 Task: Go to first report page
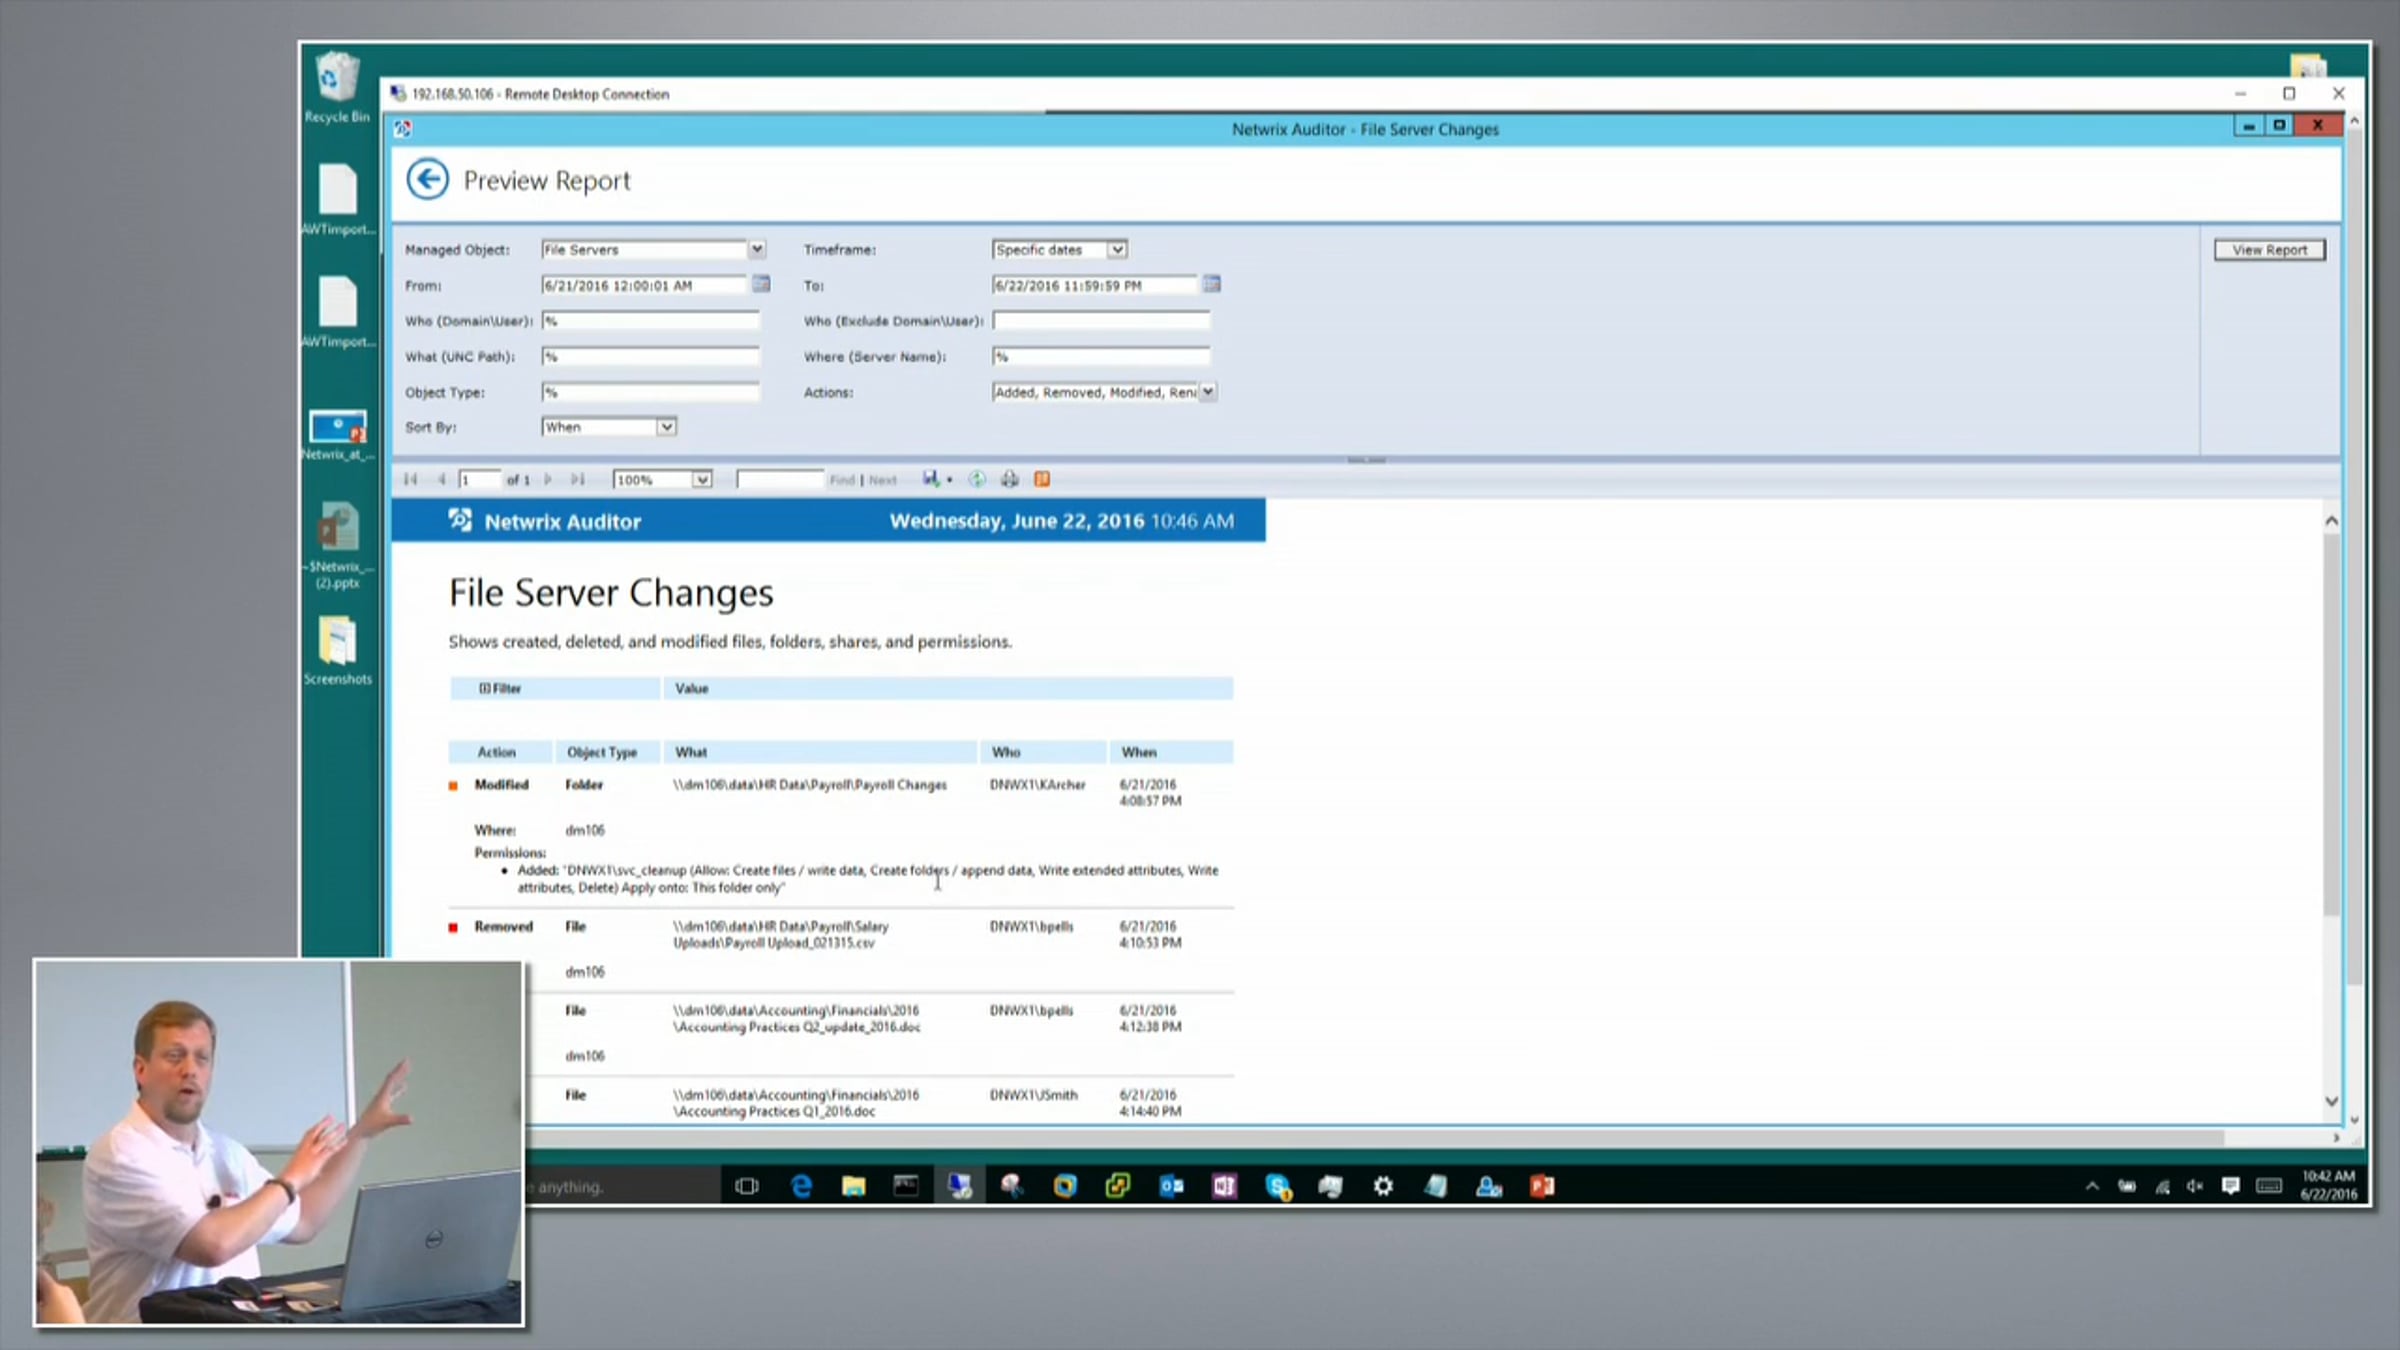(410, 480)
